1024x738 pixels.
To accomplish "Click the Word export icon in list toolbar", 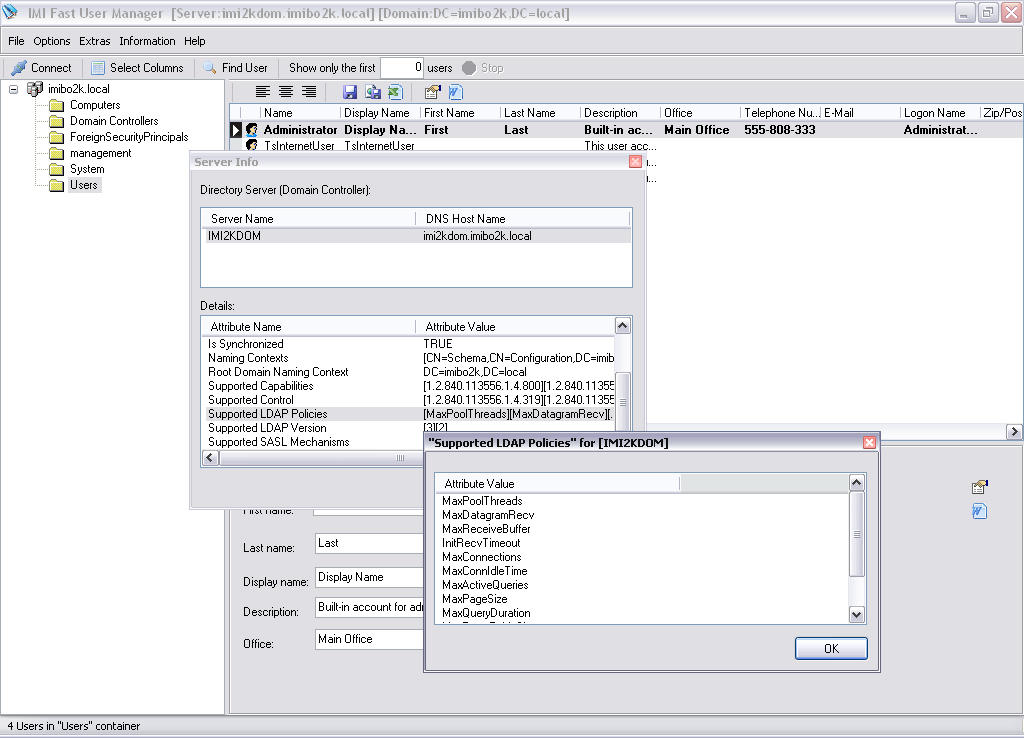I will point(456,92).
